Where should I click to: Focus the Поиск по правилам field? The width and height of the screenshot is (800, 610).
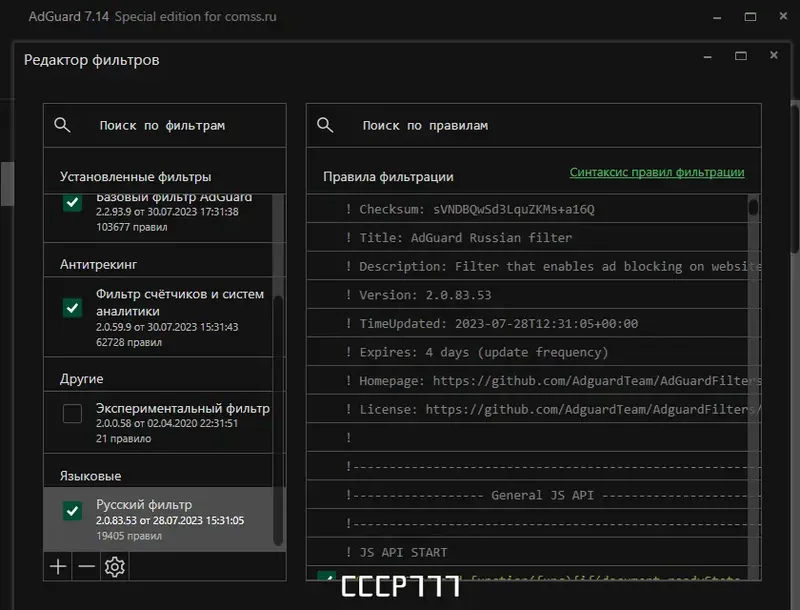point(534,125)
